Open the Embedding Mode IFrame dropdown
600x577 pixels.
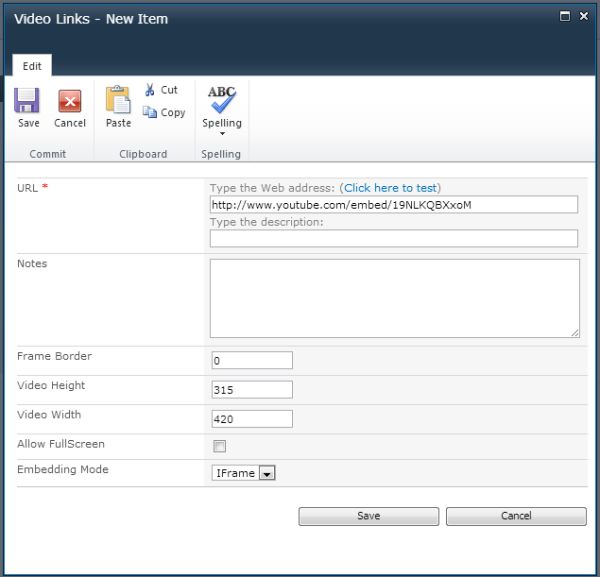pos(243,473)
